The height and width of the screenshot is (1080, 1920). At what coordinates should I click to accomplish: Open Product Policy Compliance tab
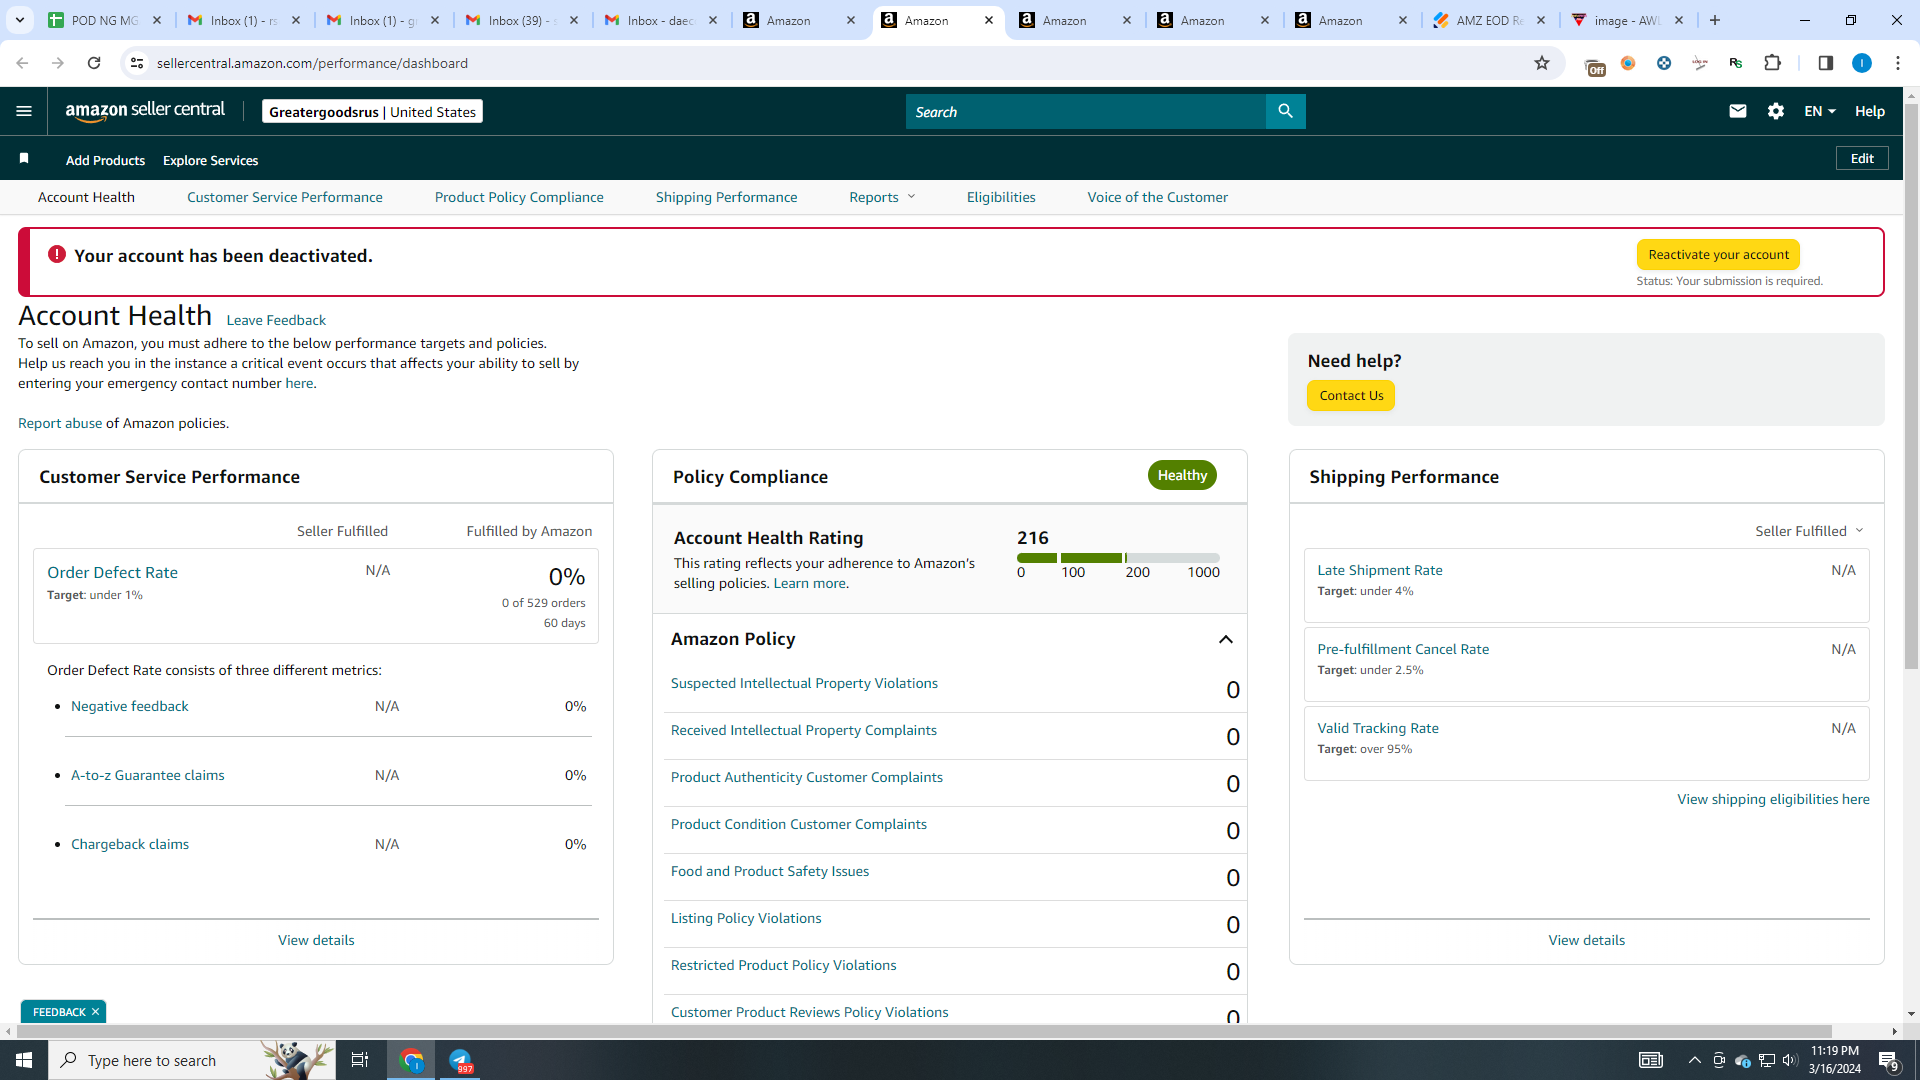point(519,197)
